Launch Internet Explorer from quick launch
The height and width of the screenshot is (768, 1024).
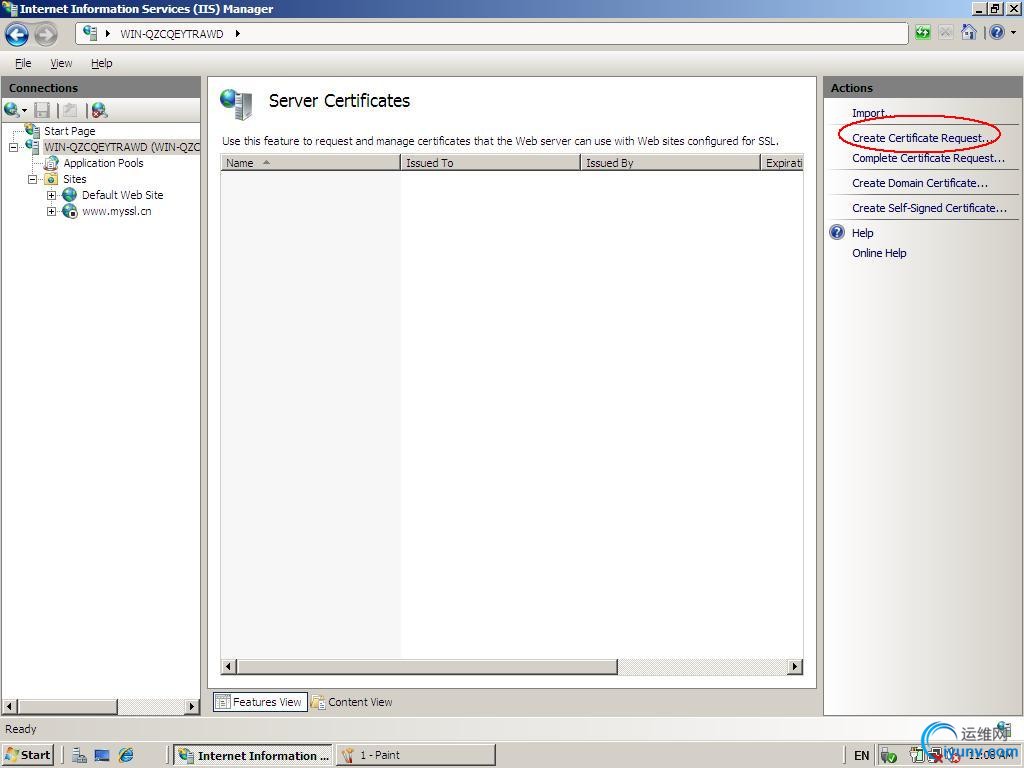[x=126, y=756]
